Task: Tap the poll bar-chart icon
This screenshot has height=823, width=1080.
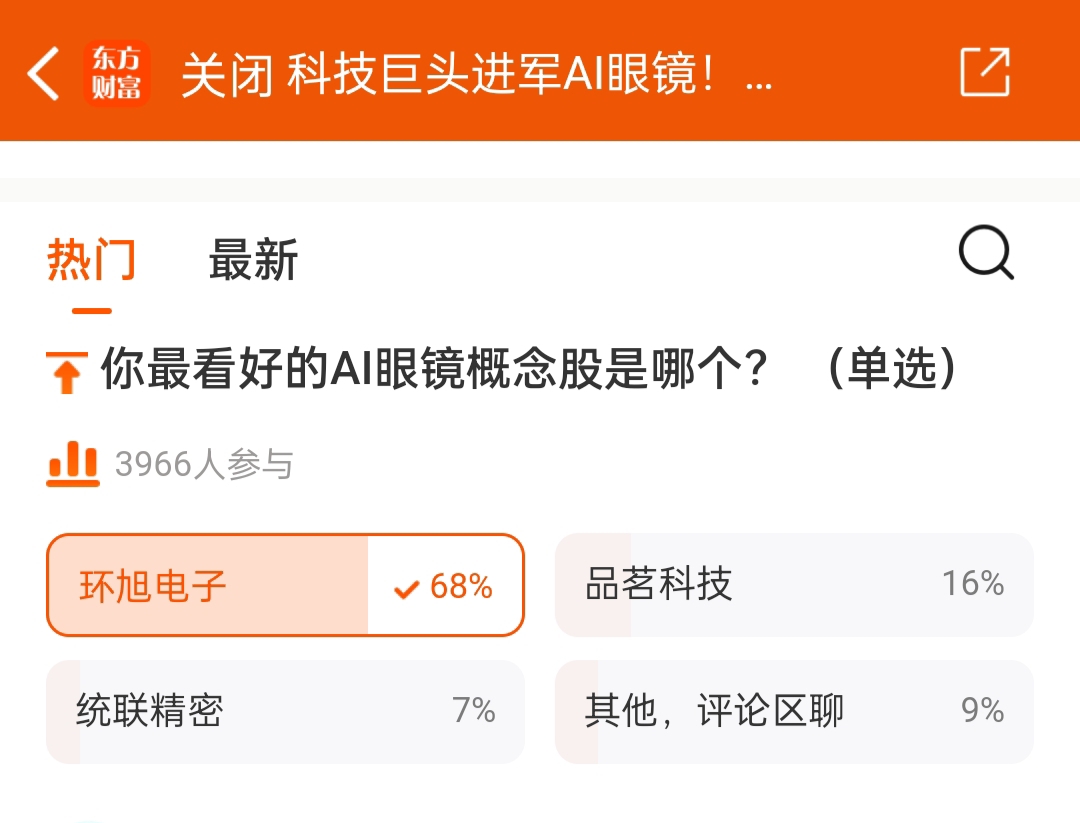Action: [73, 464]
